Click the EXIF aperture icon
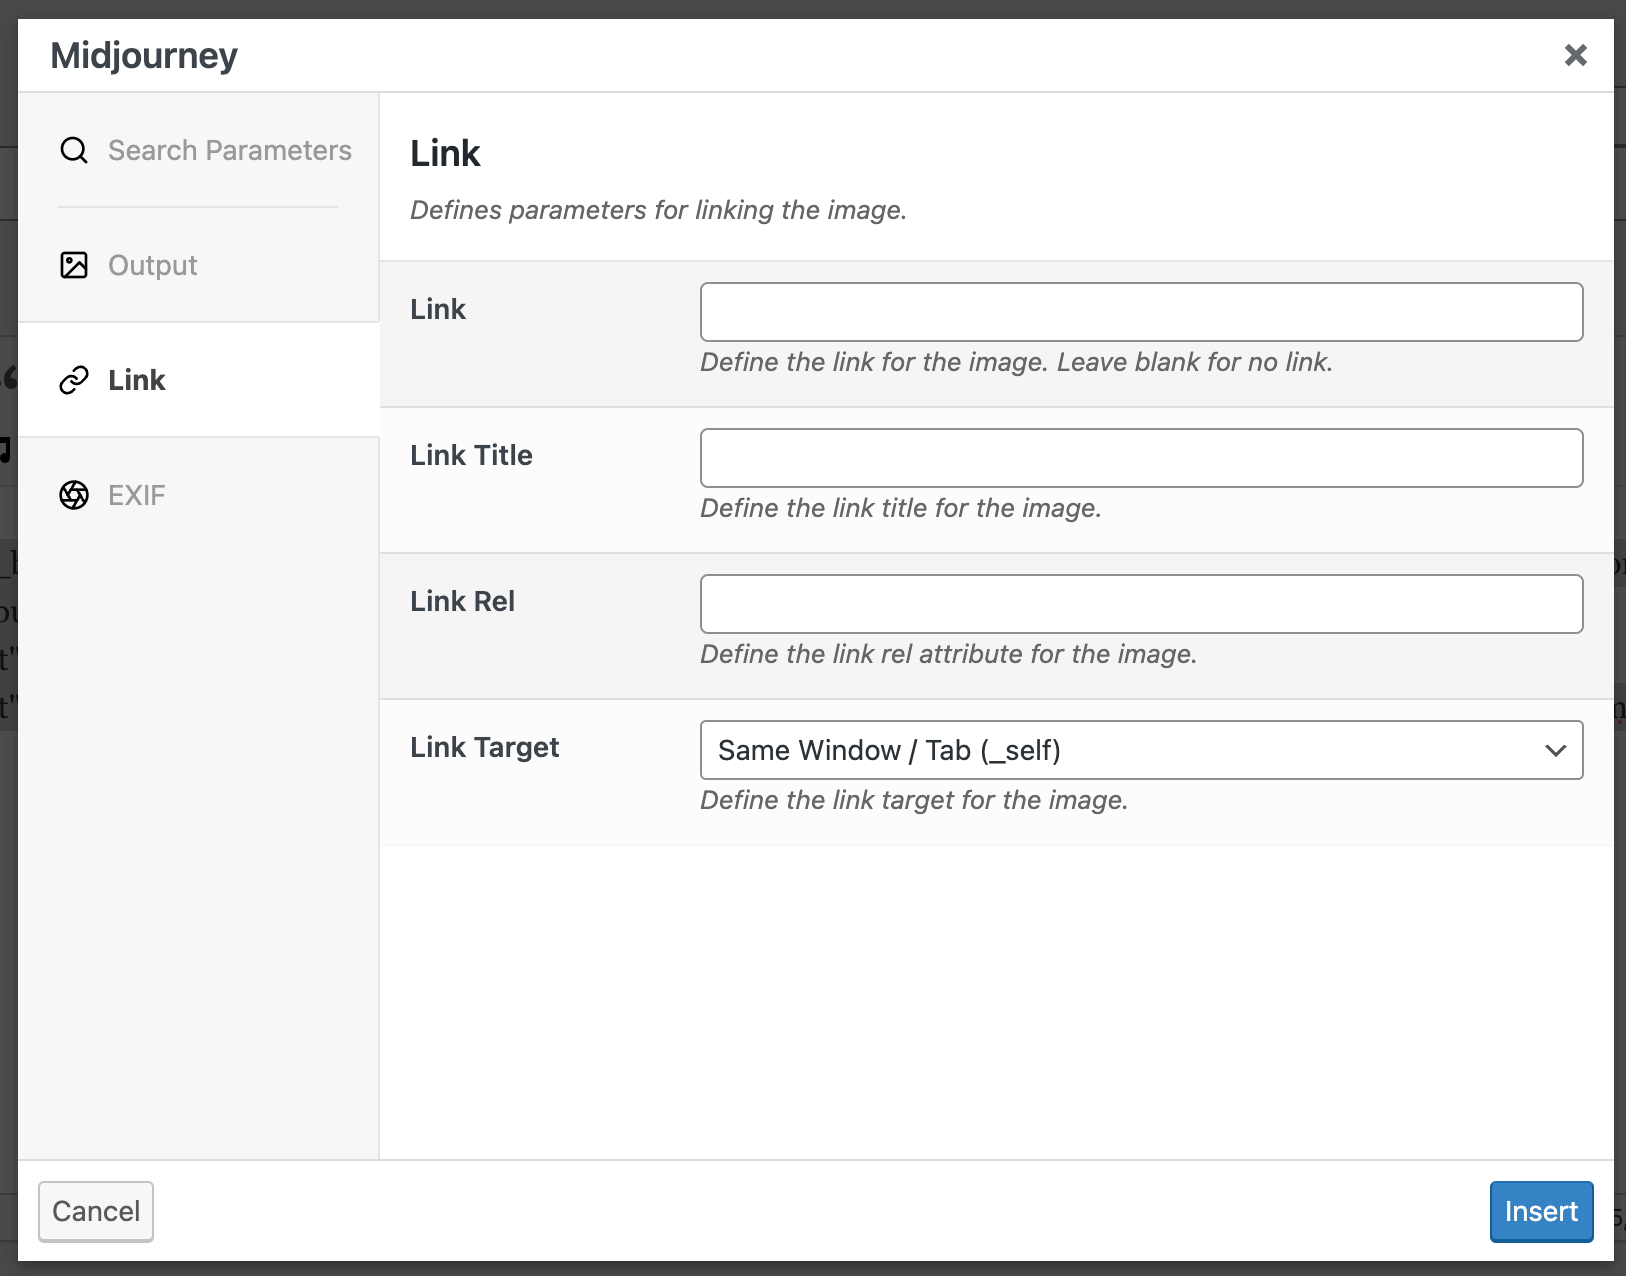1626x1276 pixels. [74, 495]
